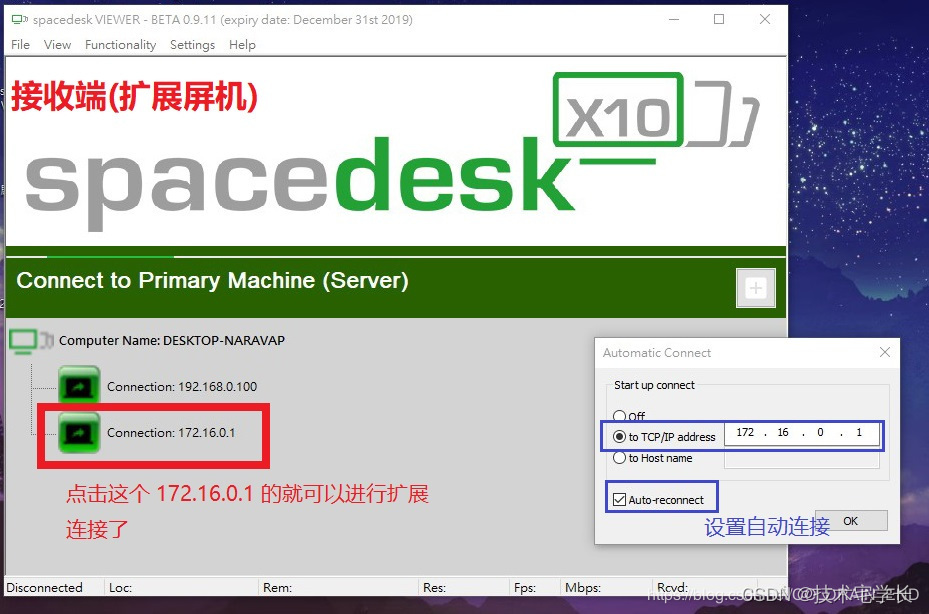Screen dimensions: 929x614
Task: Open the Help menu
Action: pos(242,45)
